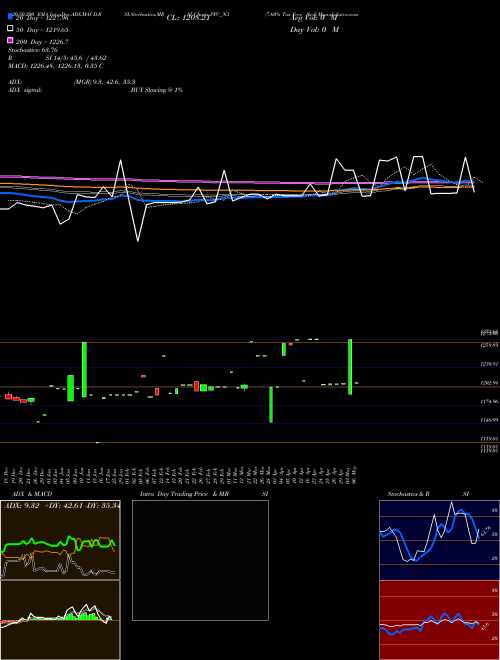Image resolution: width=500 pixels, height=660 pixels.
Task: Click the tall green candle near 10 Jan
Action: pyautogui.click(x=84, y=370)
